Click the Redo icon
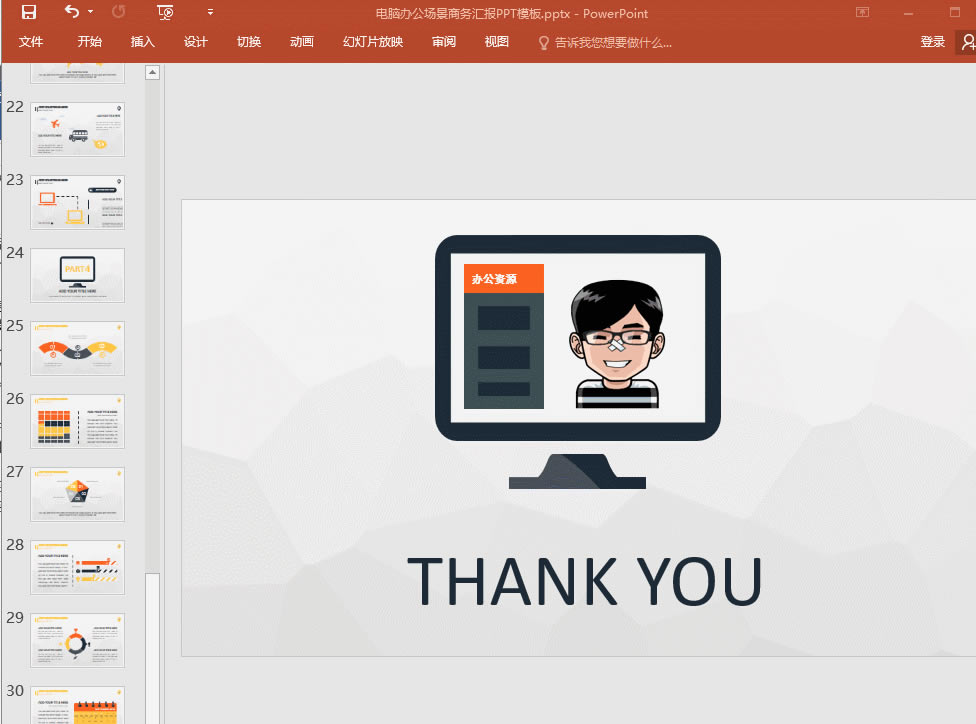Screen dimensions: 976x724 coord(117,13)
